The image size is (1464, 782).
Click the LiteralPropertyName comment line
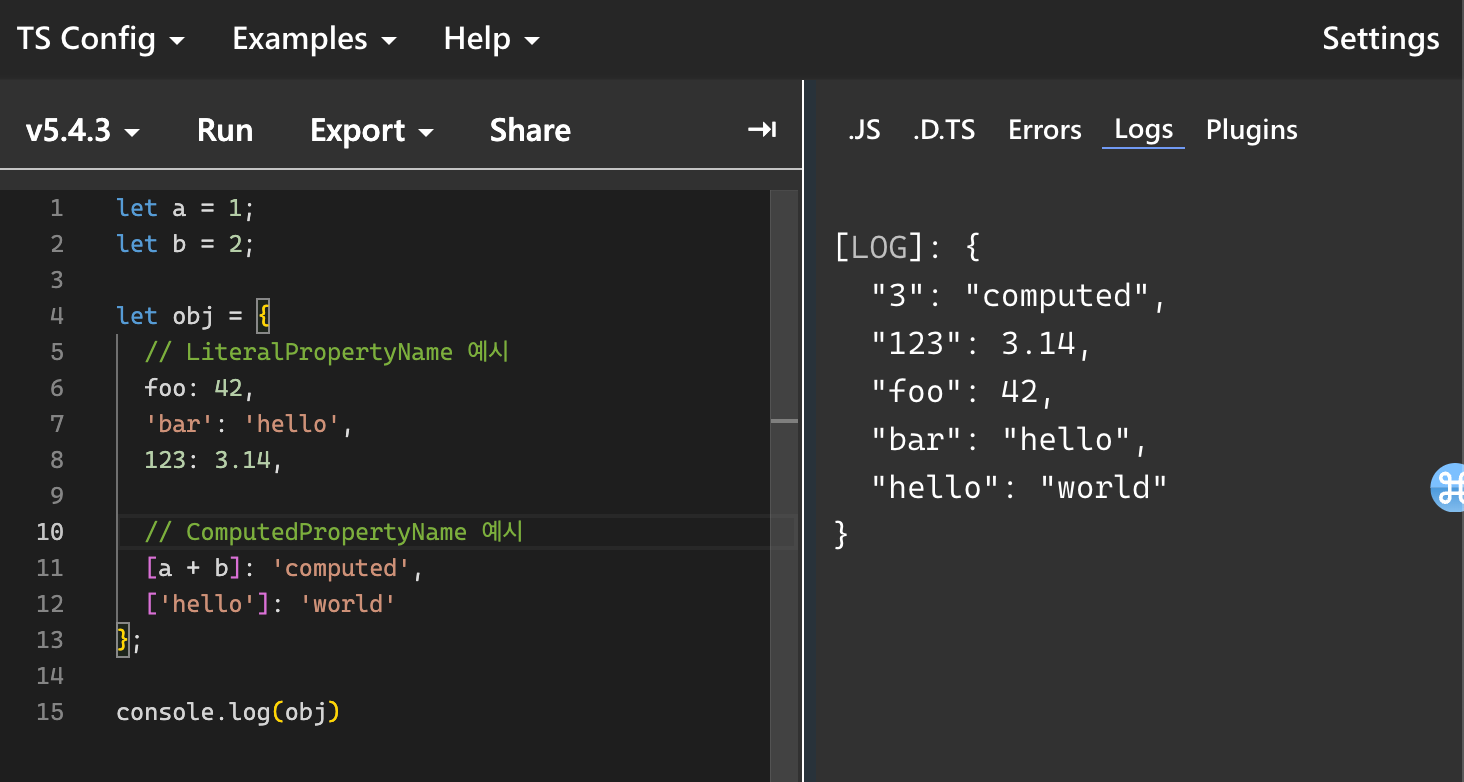[328, 352]
